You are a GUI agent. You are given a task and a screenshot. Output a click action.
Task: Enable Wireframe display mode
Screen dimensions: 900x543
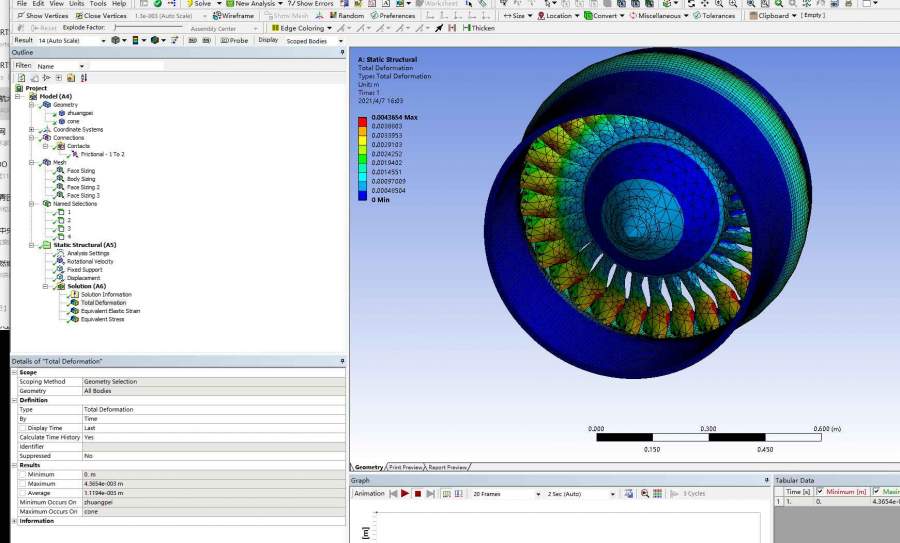click(x=233, y=16)
